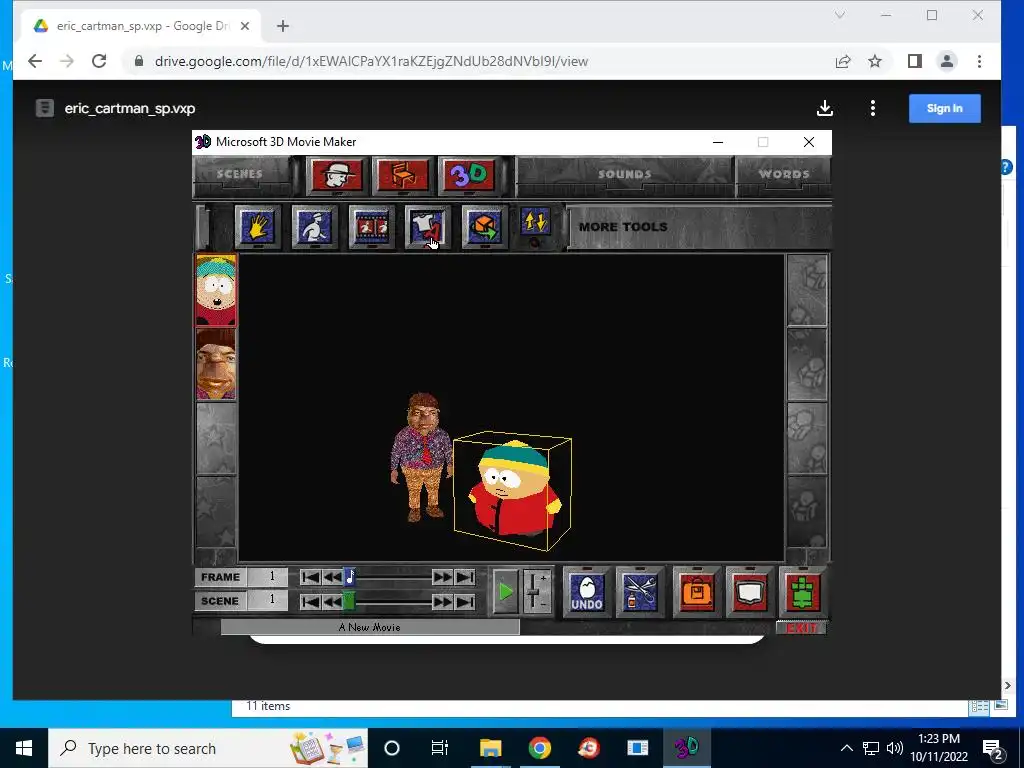This screenshot has height=768, width=1024.
Task: Bookmark this page with the star
Action: click(x=875, y=61)
